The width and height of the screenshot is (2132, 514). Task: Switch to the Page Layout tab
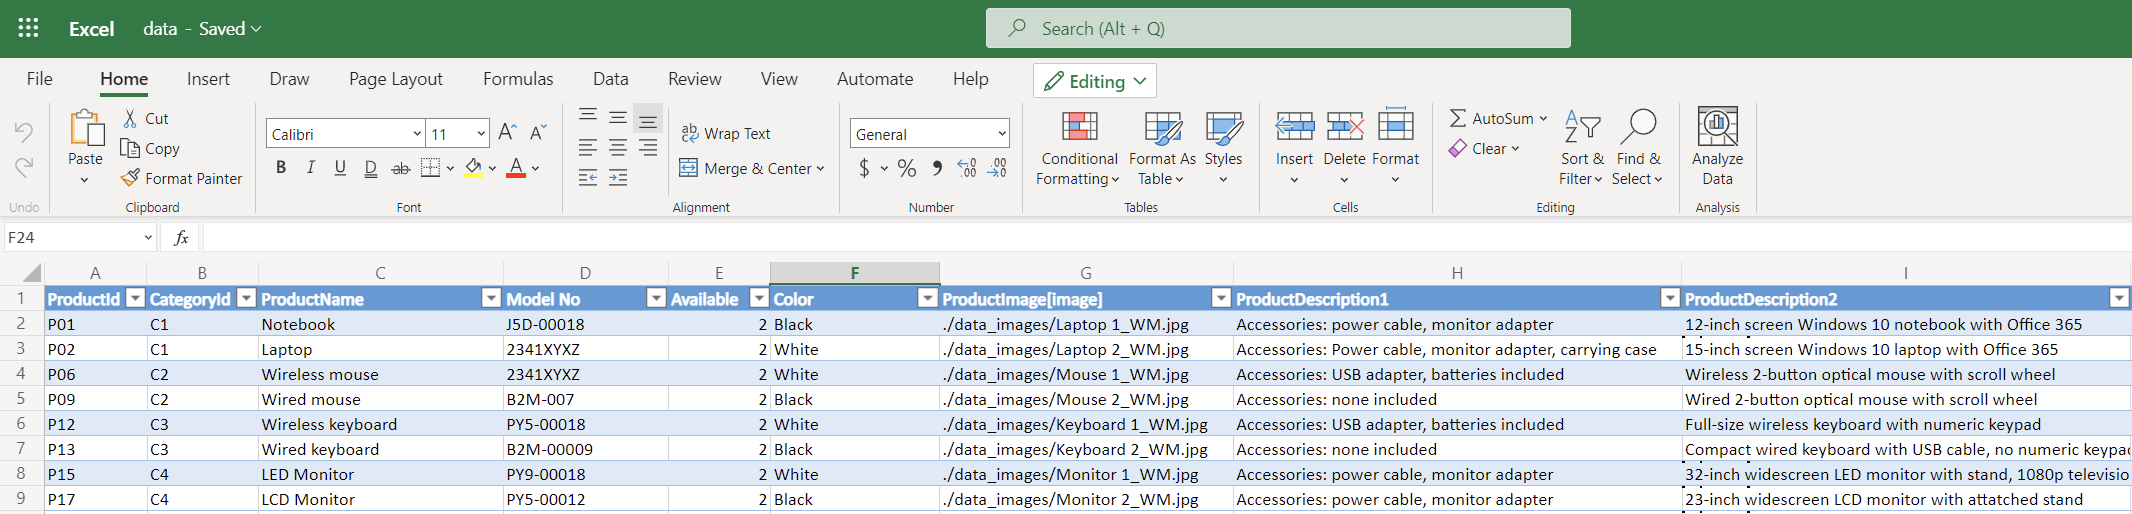(x=396, y=79)
